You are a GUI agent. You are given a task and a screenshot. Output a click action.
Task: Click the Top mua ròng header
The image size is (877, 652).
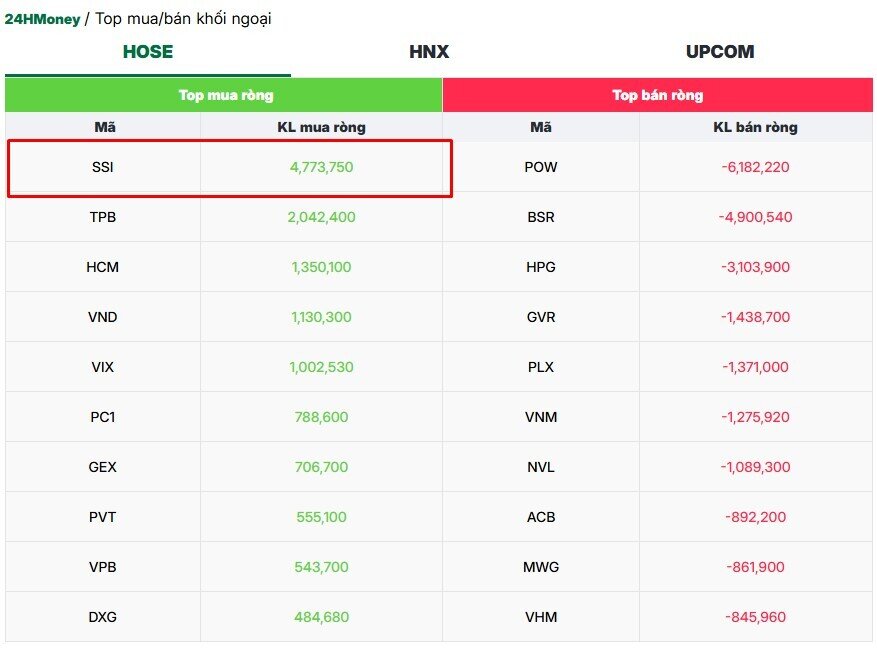tap(226, 95)
